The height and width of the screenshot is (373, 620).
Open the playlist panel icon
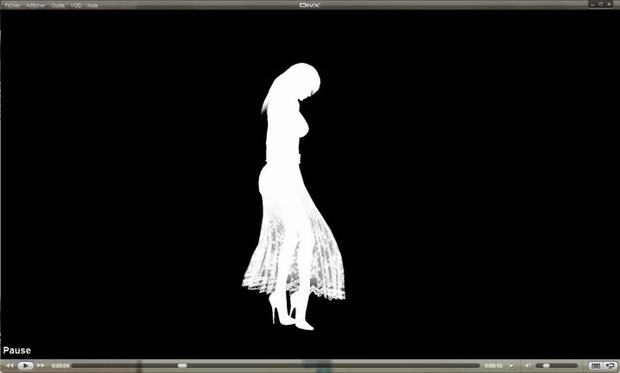(x=595, y=365)
